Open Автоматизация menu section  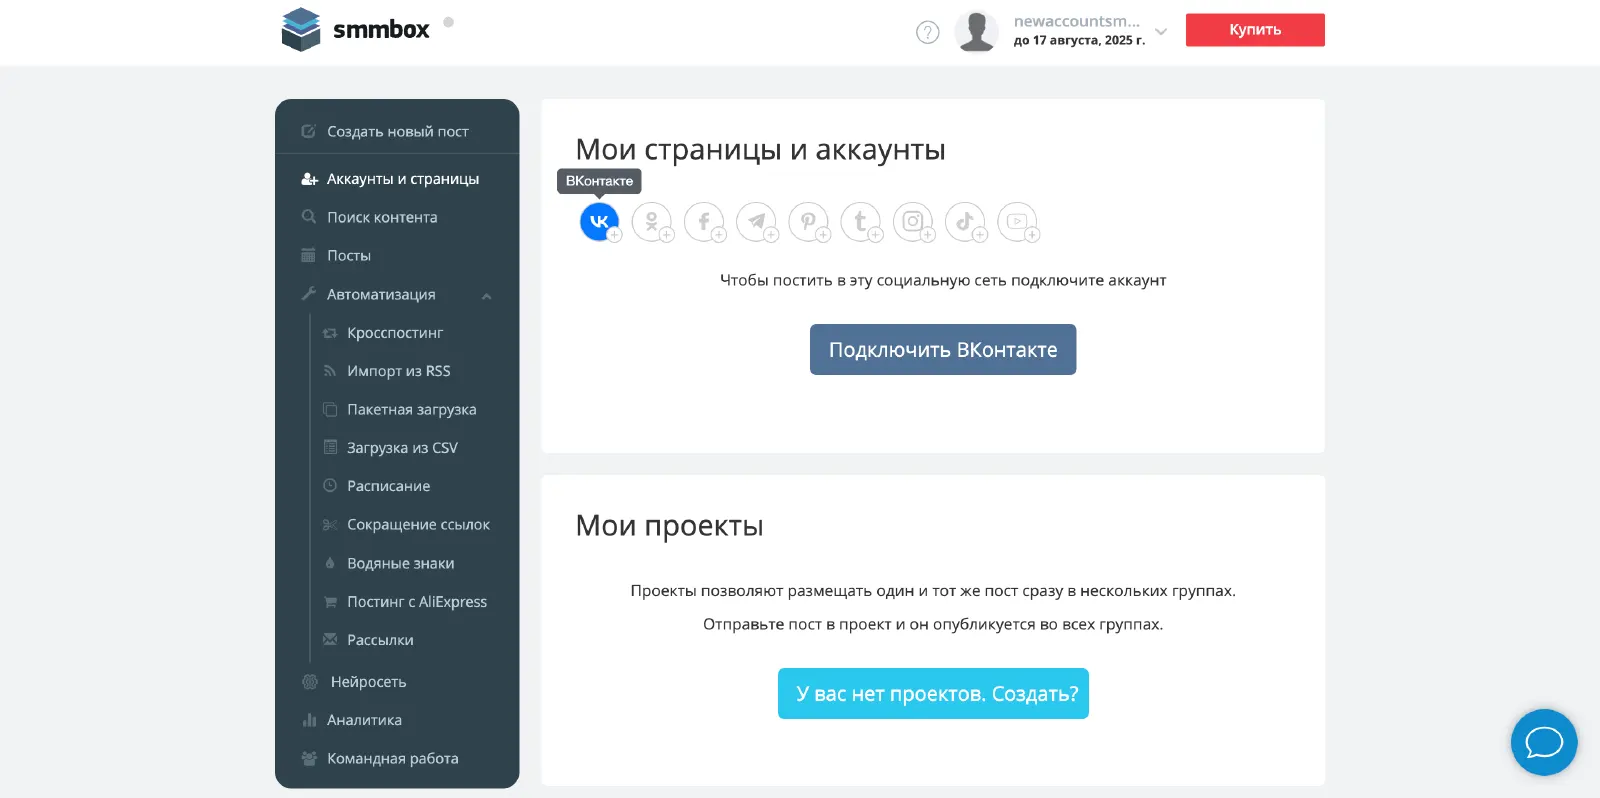(397, 294)
